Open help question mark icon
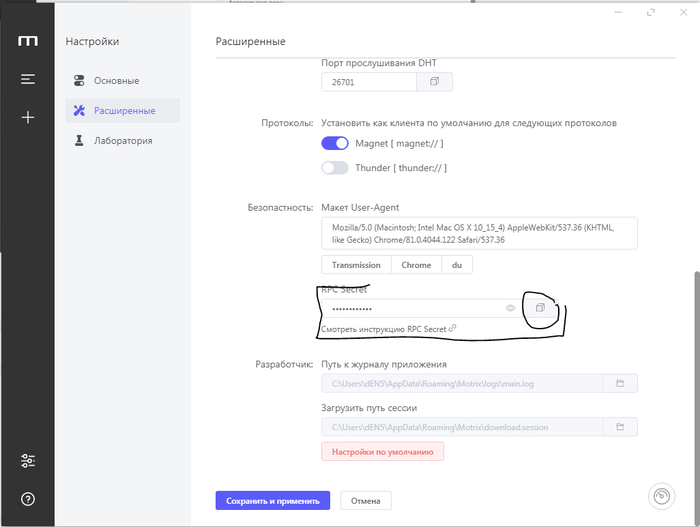 28,499
